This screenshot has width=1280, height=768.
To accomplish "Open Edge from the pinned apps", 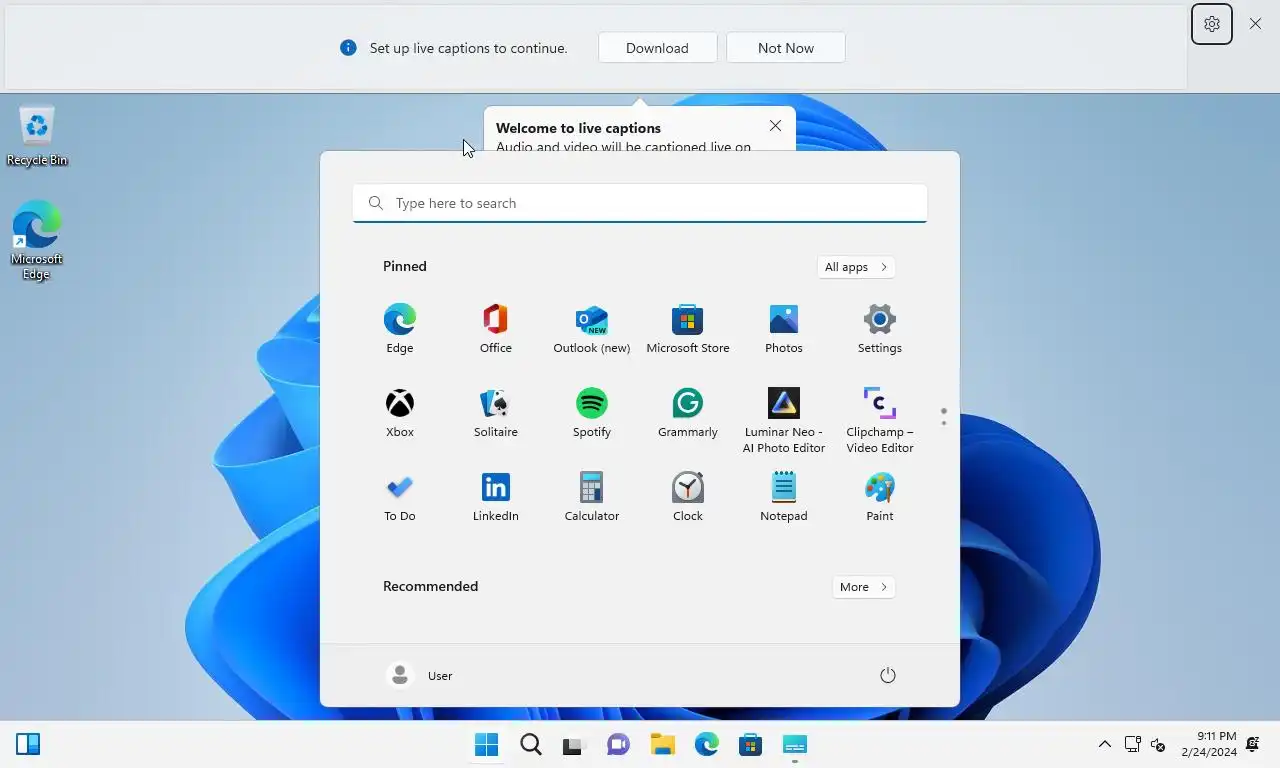I will (399, 329).
